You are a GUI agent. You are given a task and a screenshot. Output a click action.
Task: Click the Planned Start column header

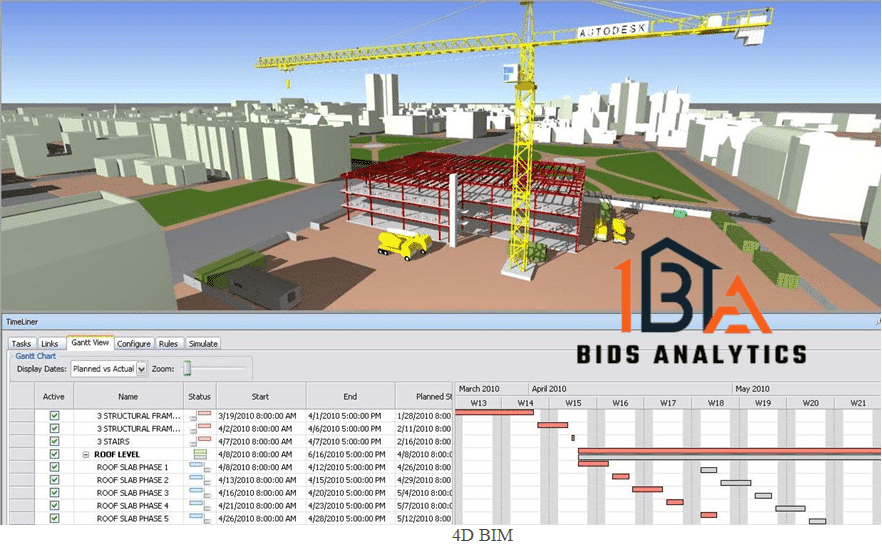pos(425,397)
